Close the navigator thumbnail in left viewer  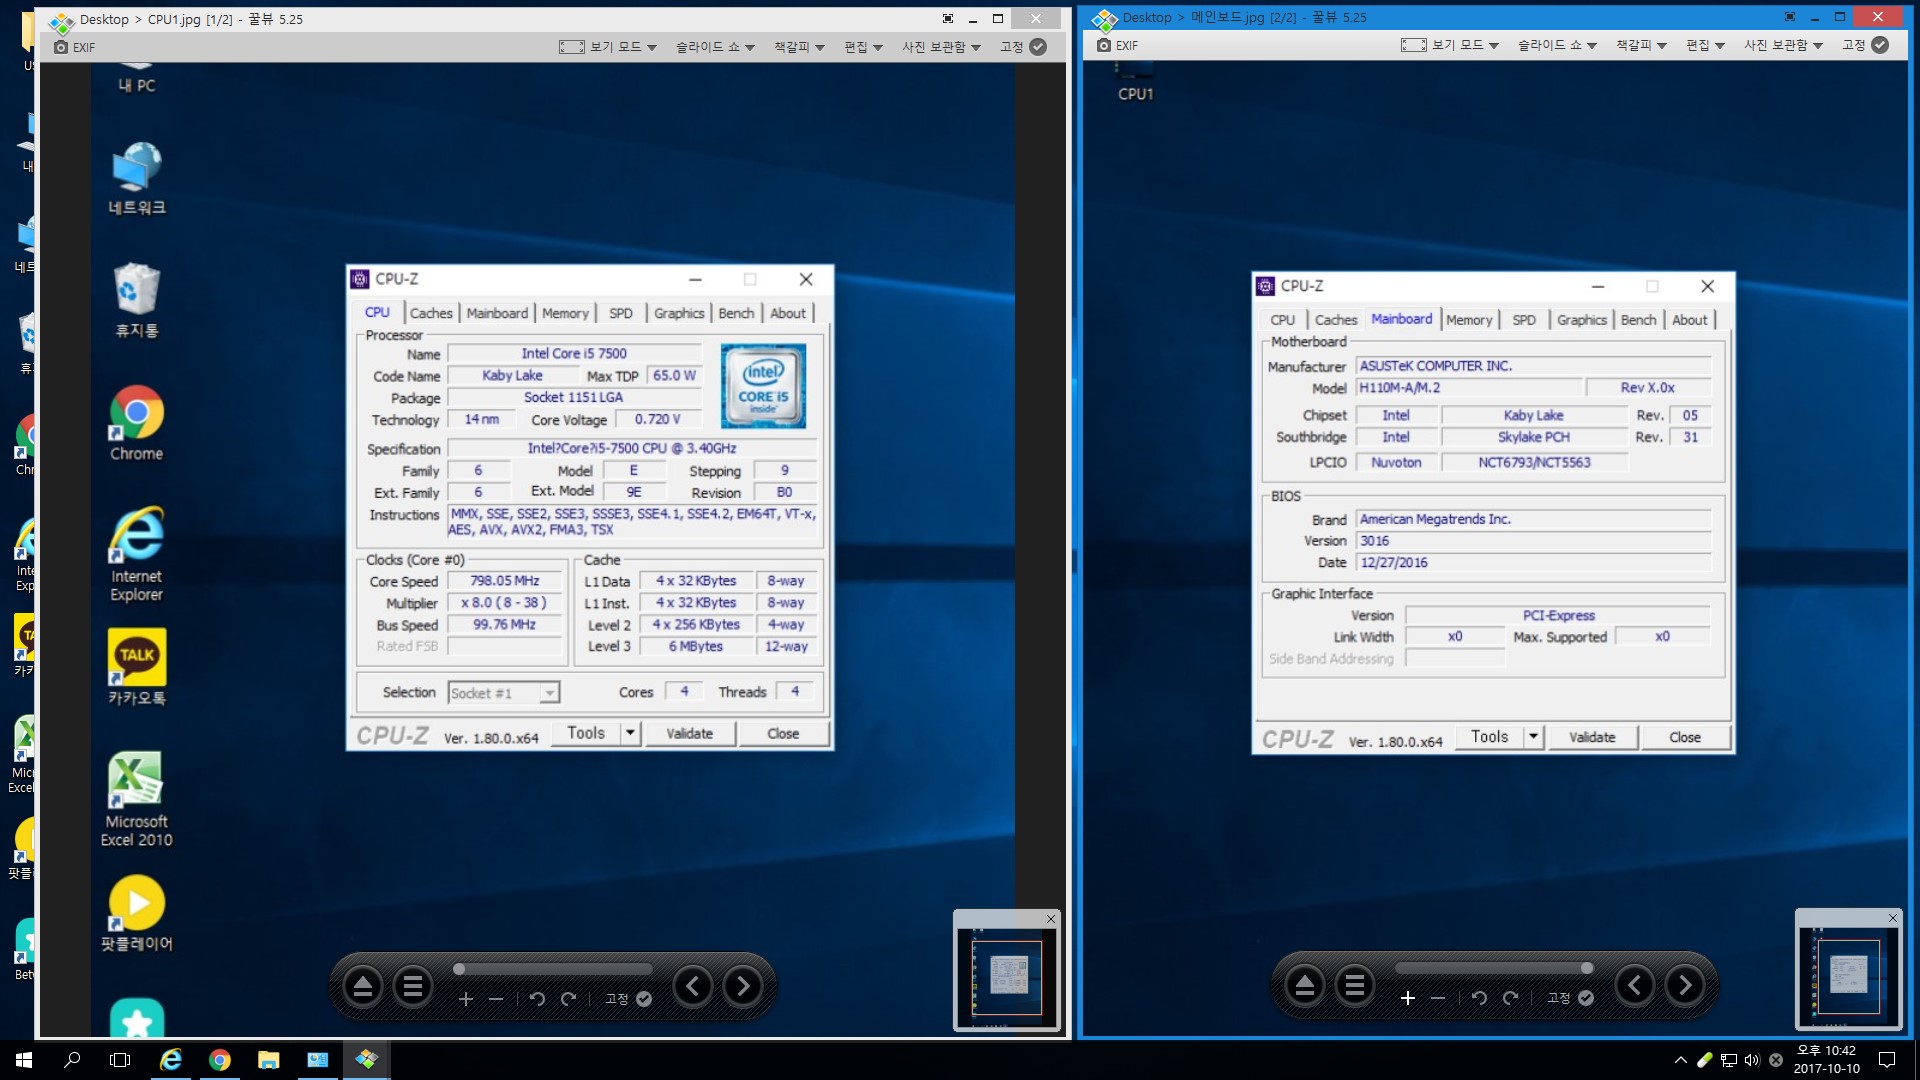1050,918
